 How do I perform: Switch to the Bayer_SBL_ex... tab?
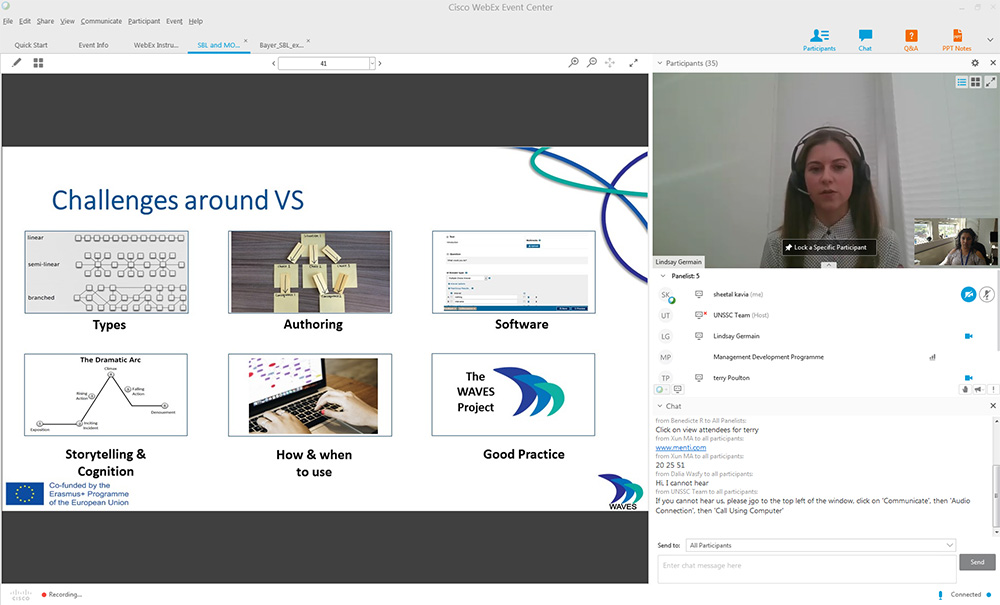click(x=281, y=45)
